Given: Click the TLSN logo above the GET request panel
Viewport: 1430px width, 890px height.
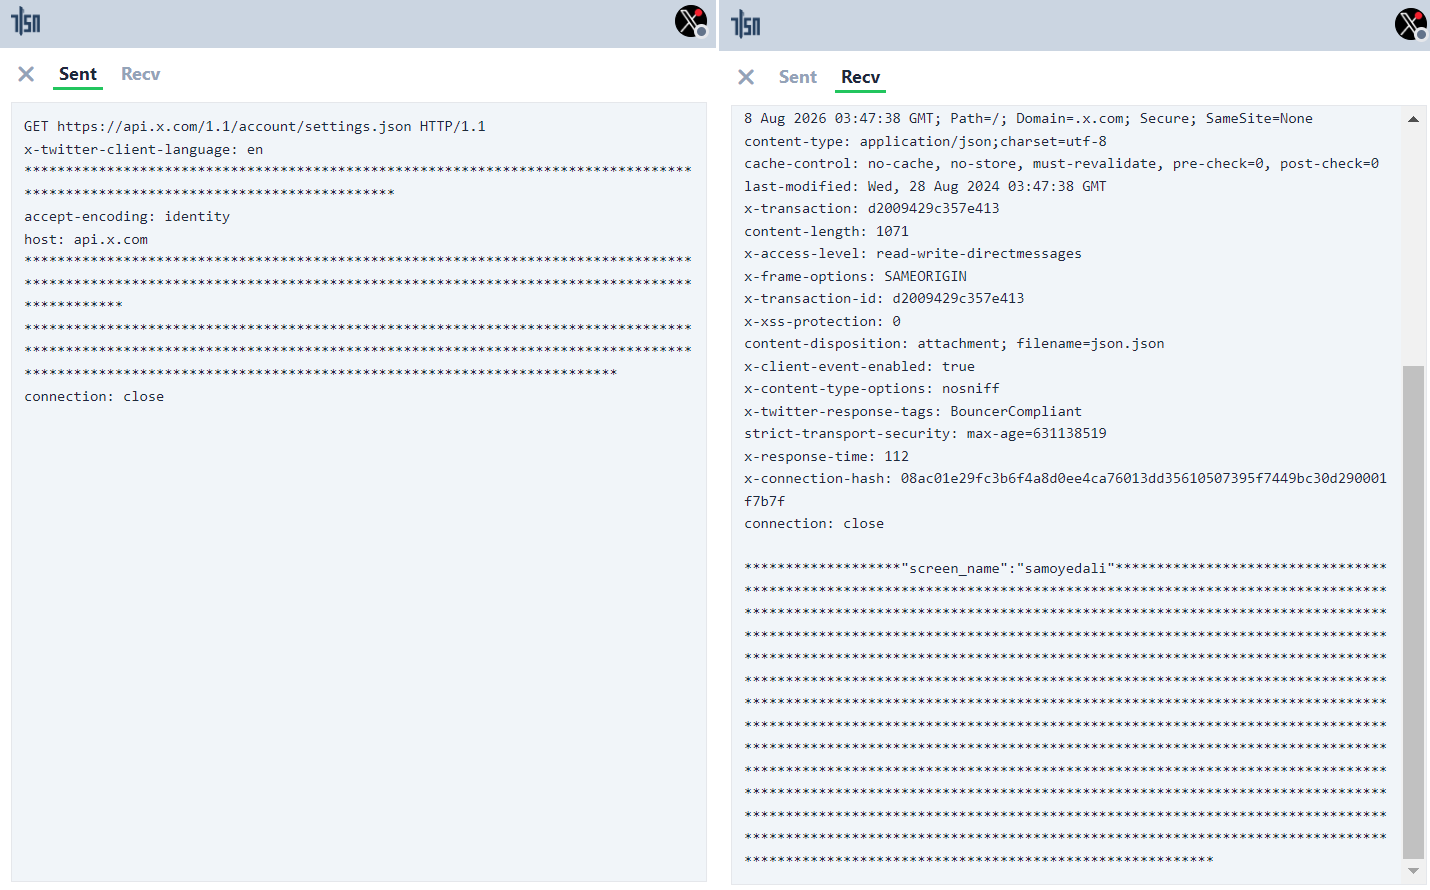Looking at the screenshot, I should pos(26,22).
